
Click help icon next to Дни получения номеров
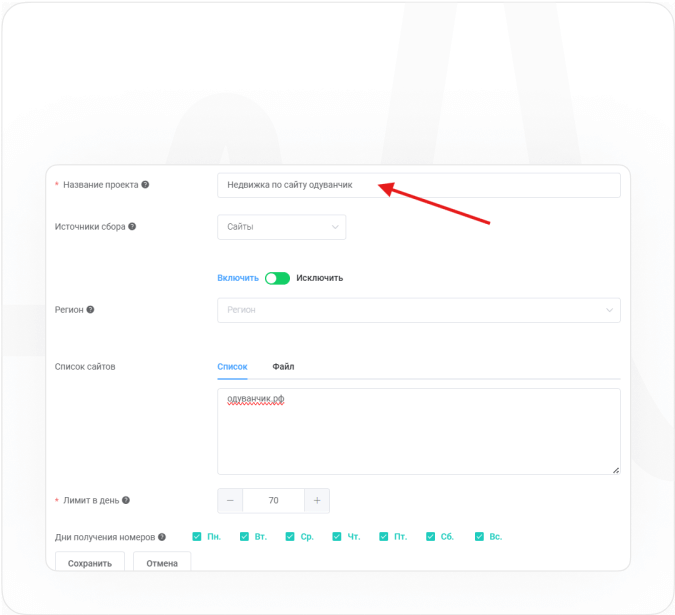coord(162,537)
